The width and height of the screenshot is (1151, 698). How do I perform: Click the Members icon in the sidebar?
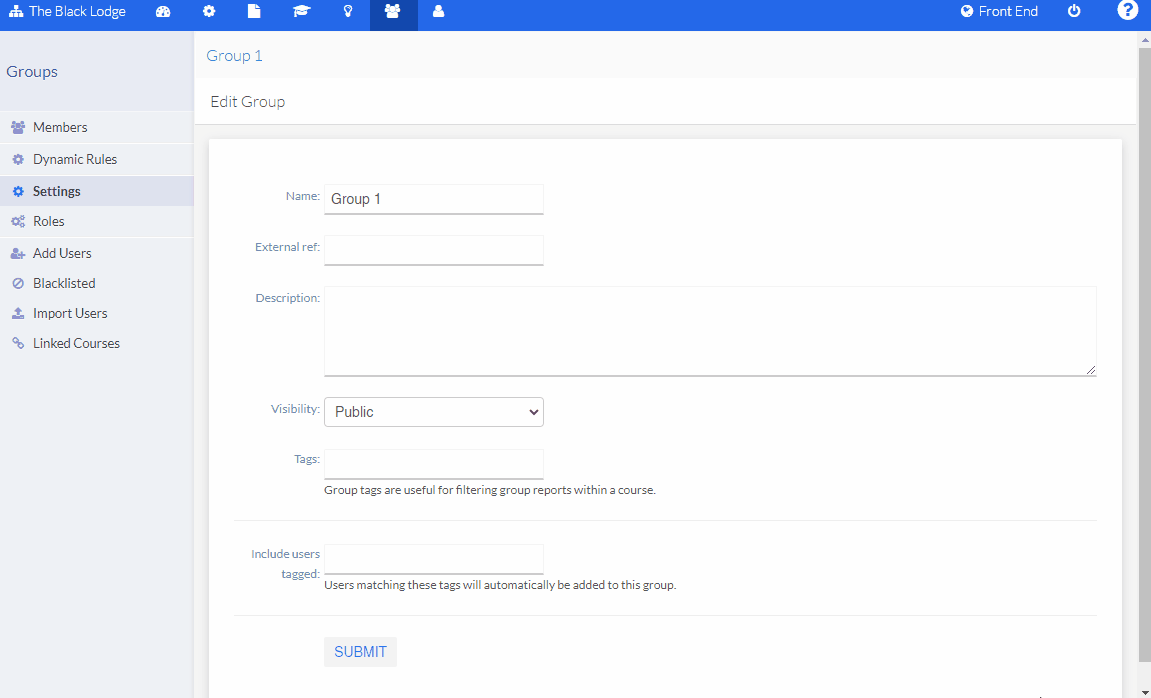pos(18,126)
